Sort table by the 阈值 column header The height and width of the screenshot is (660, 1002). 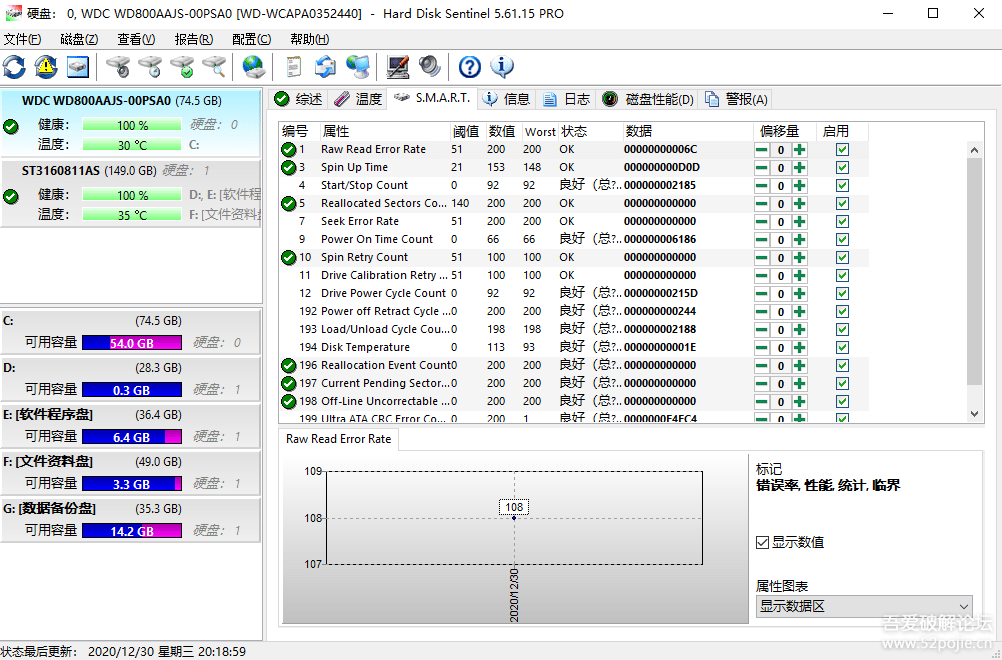[467, 132]
